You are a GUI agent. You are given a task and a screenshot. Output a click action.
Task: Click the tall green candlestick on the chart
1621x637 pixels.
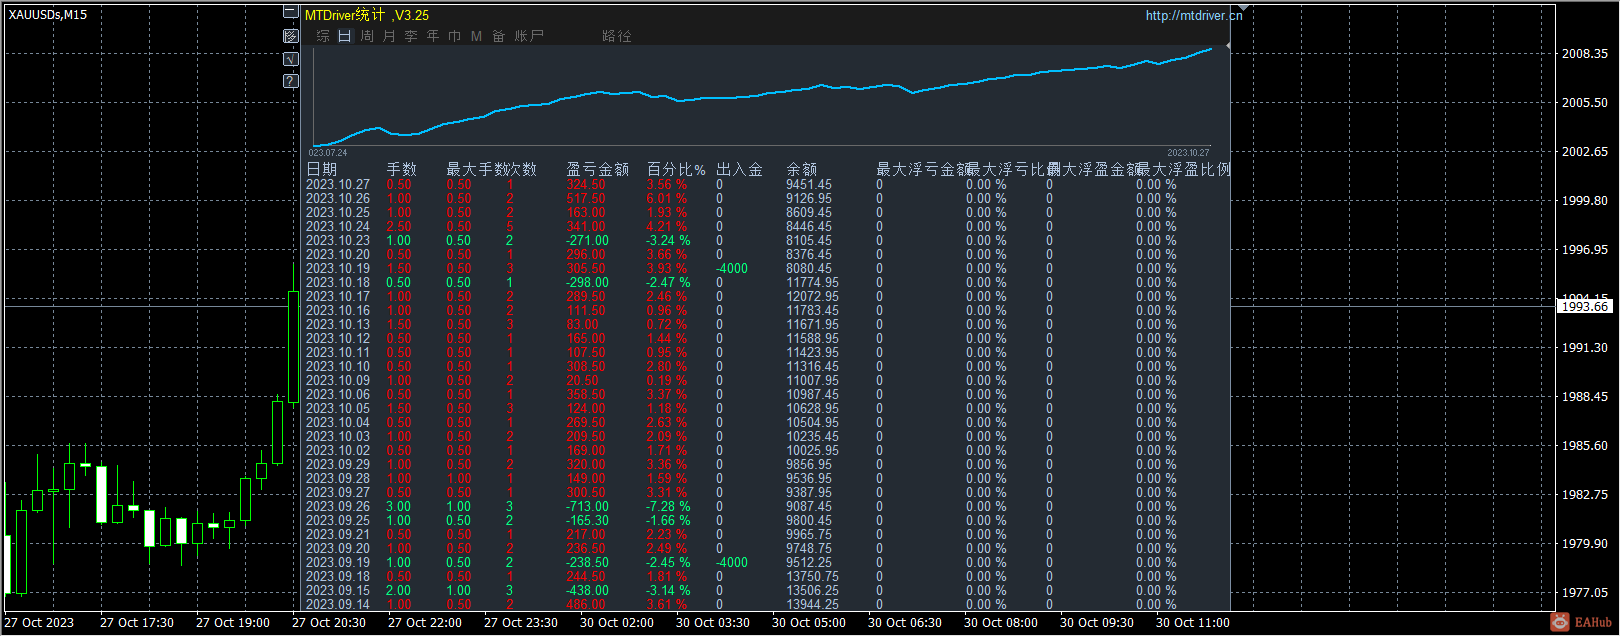point(293,347)
